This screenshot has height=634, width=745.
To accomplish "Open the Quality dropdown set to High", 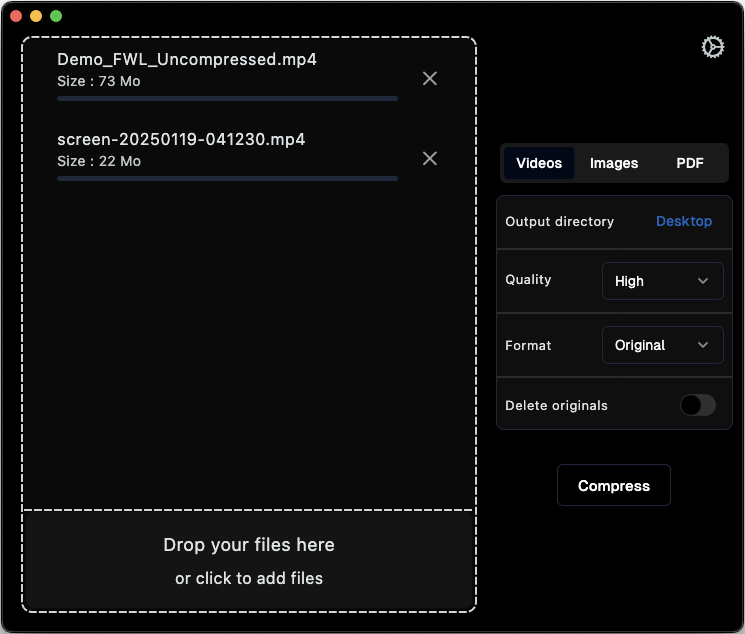I will point(662,281).
